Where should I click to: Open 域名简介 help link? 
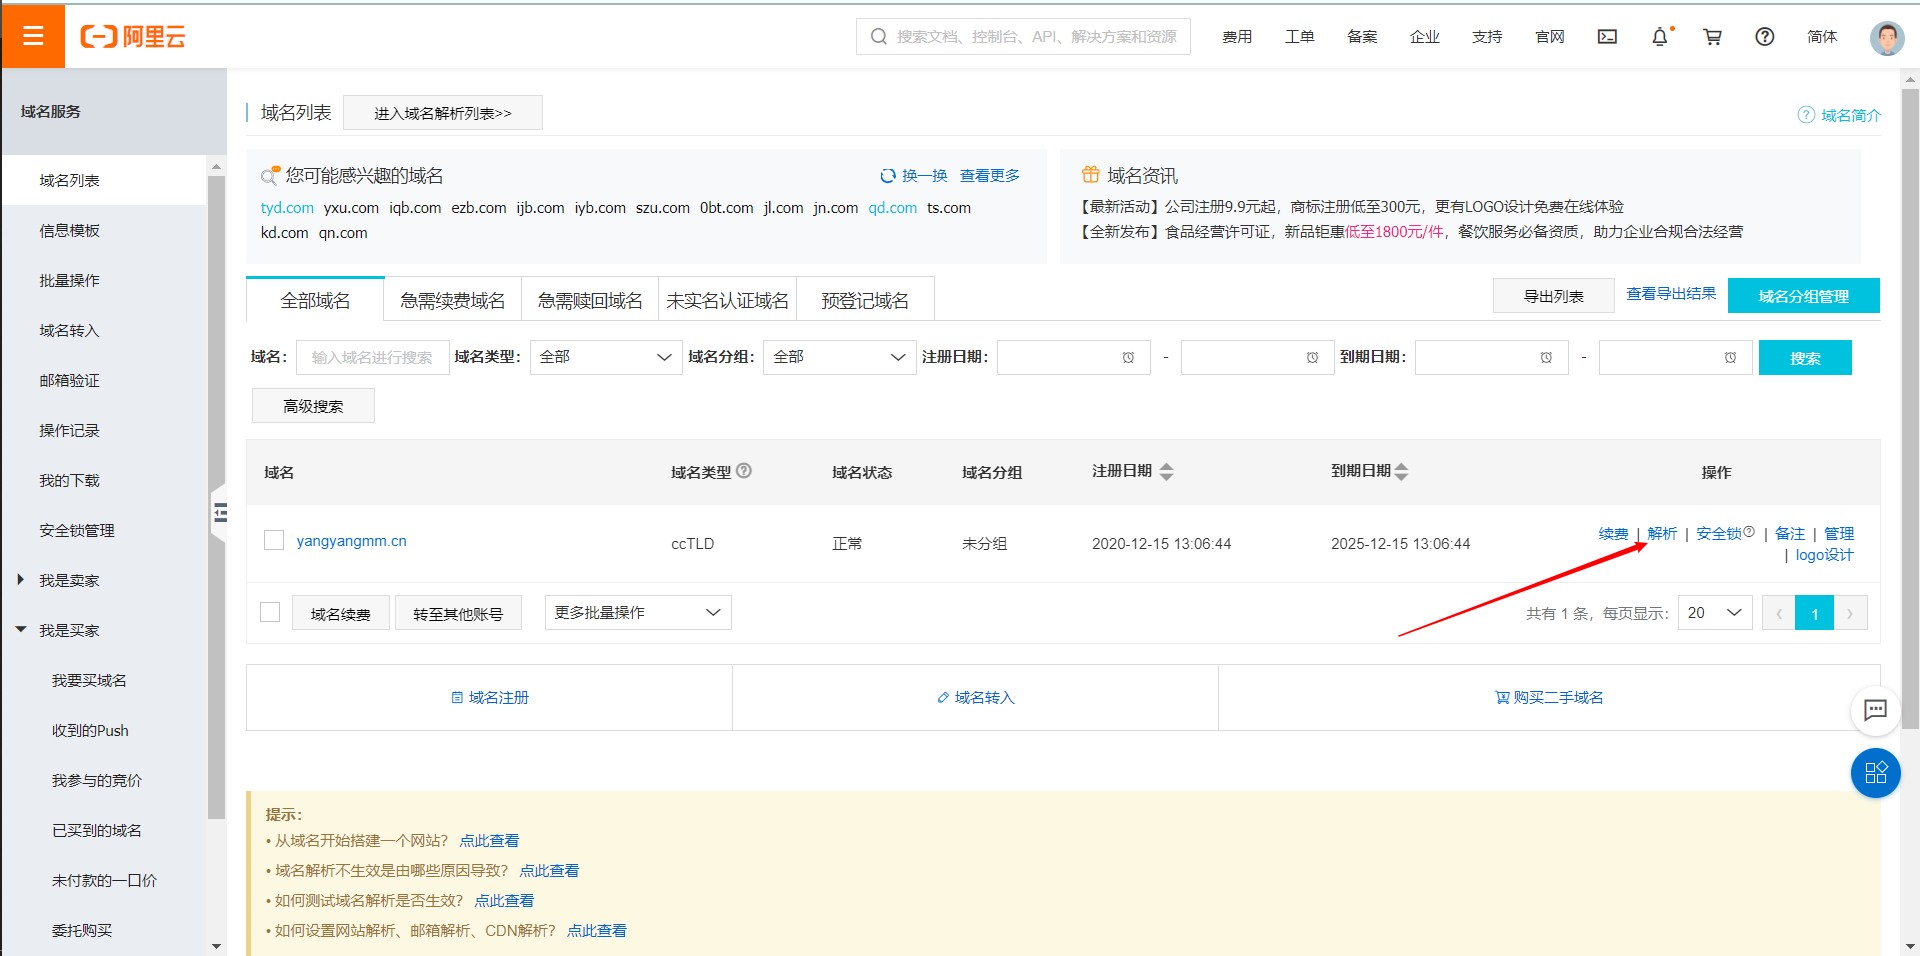1839,116
